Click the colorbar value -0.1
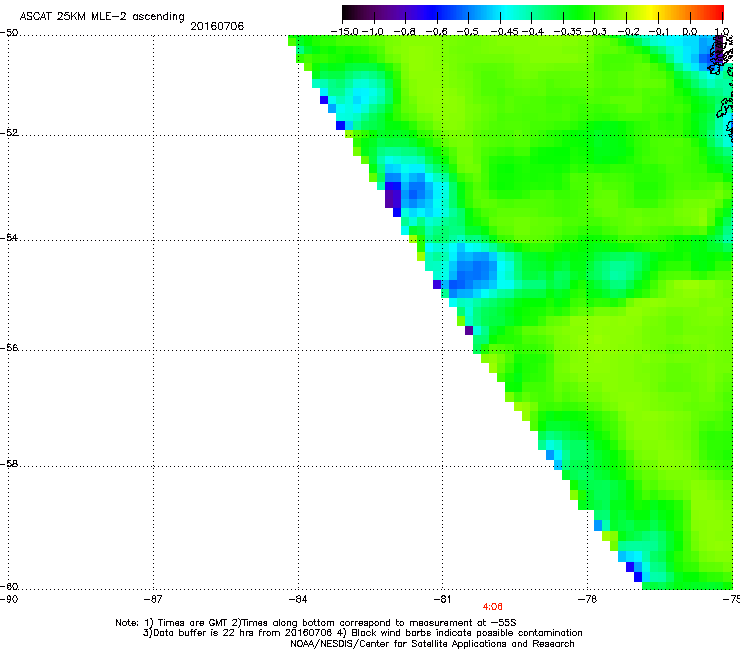This screenshot has height=650, width=740. click(x=659, y=32)
